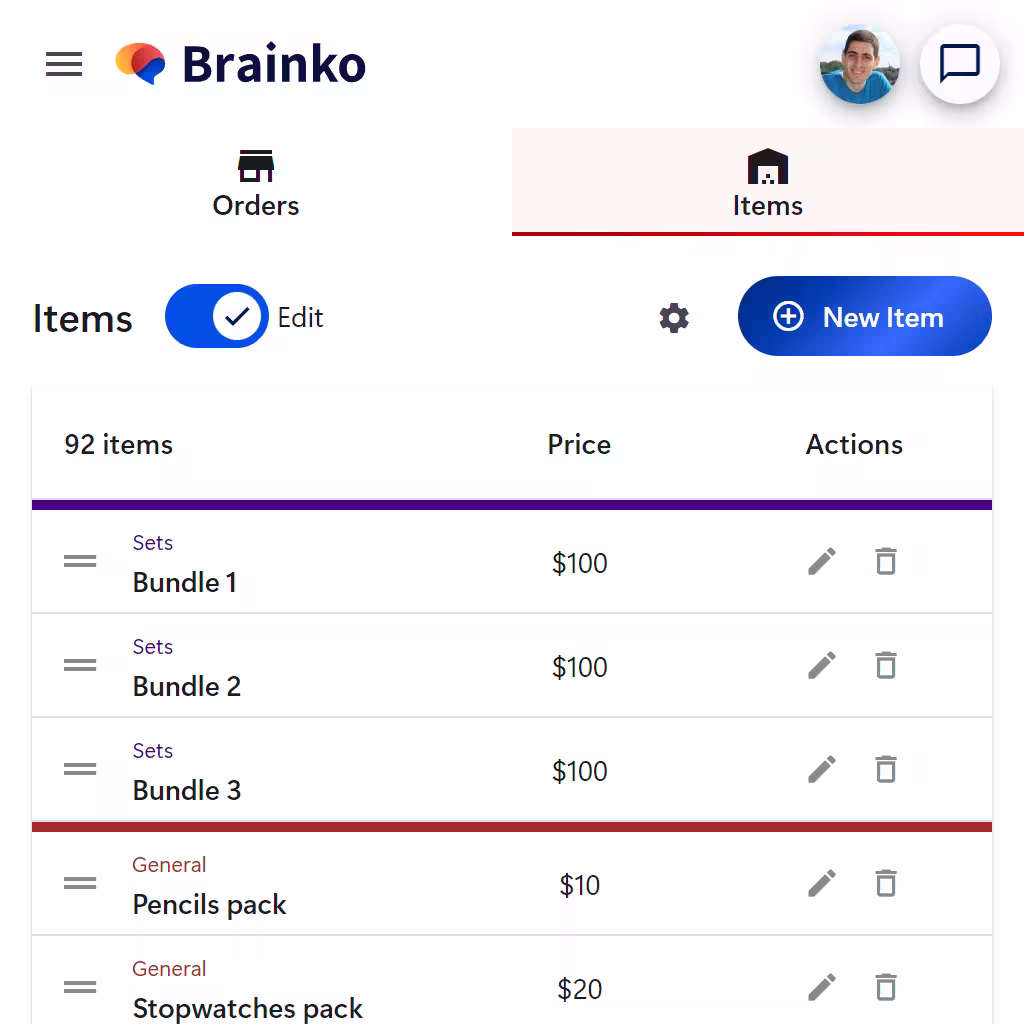The height and width of the screenshot is (1024, 1024).
Task: Switch to the Orders tab
Action: tap(256, 183)
